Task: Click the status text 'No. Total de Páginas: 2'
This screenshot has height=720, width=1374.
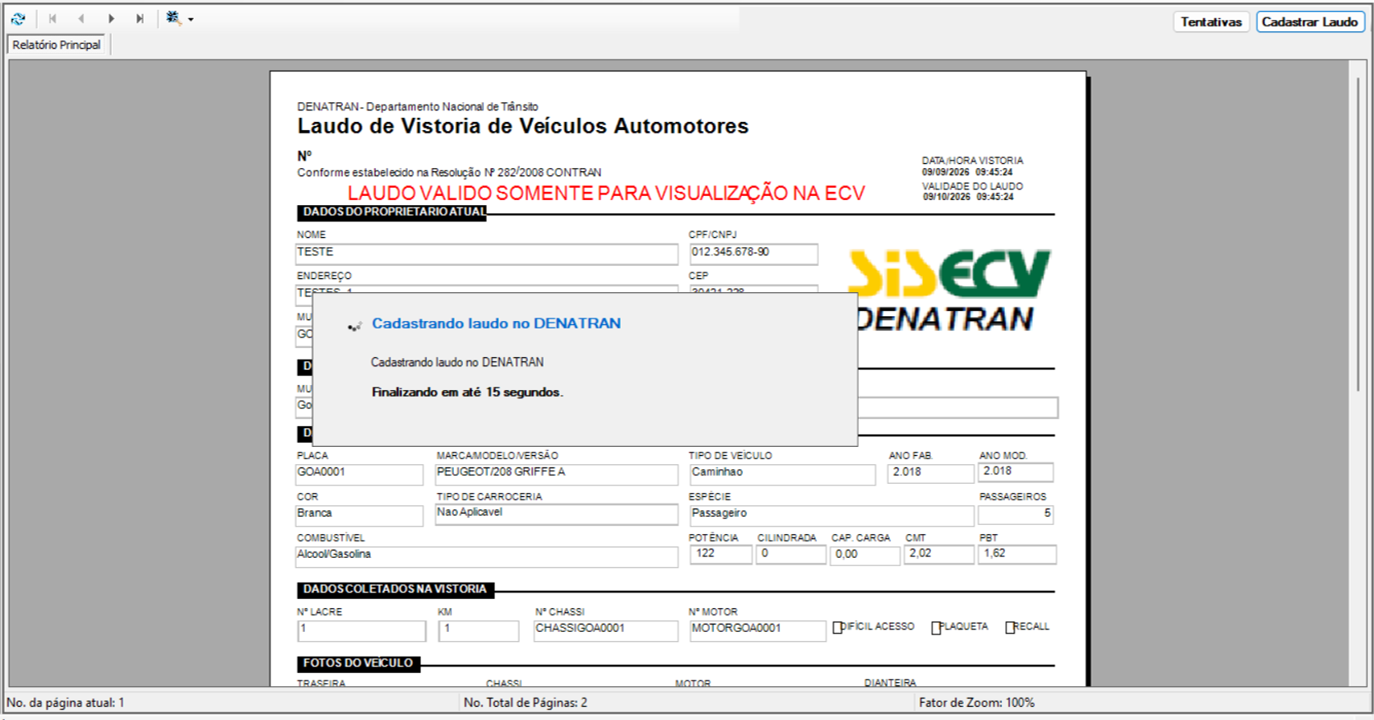Action: (526, 703)
